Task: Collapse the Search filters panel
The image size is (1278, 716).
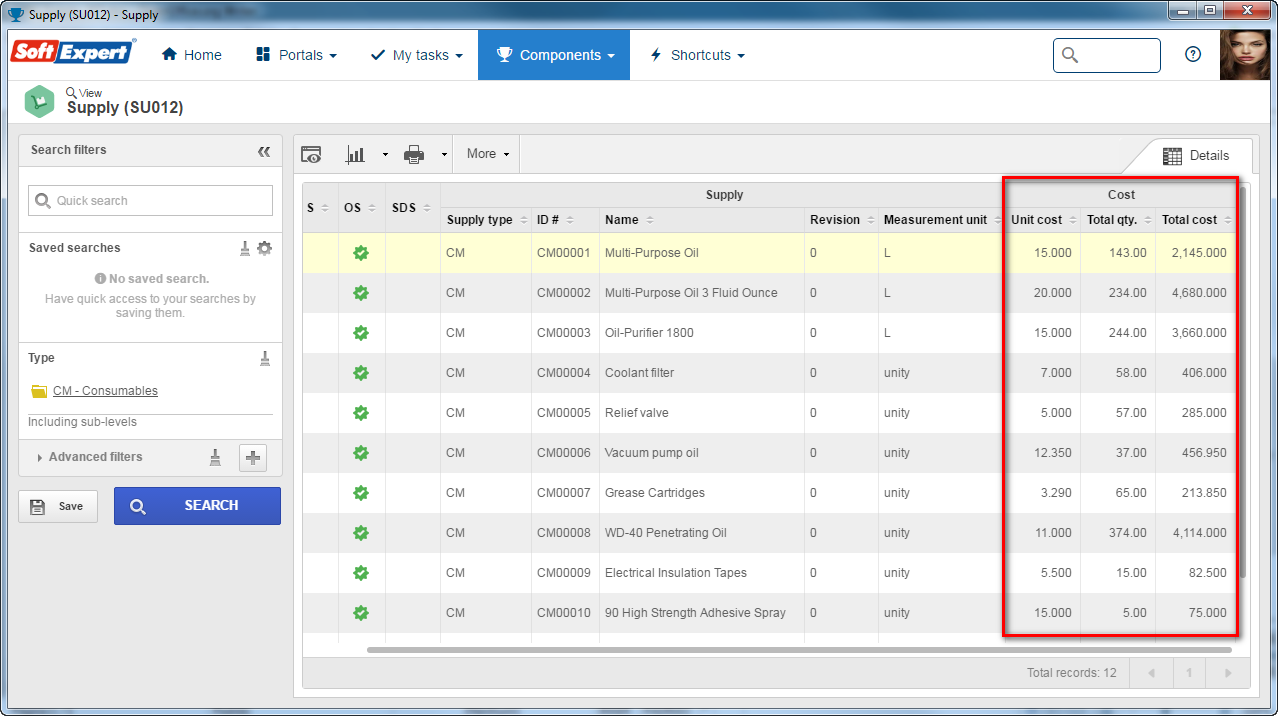Action: (264, 151)
